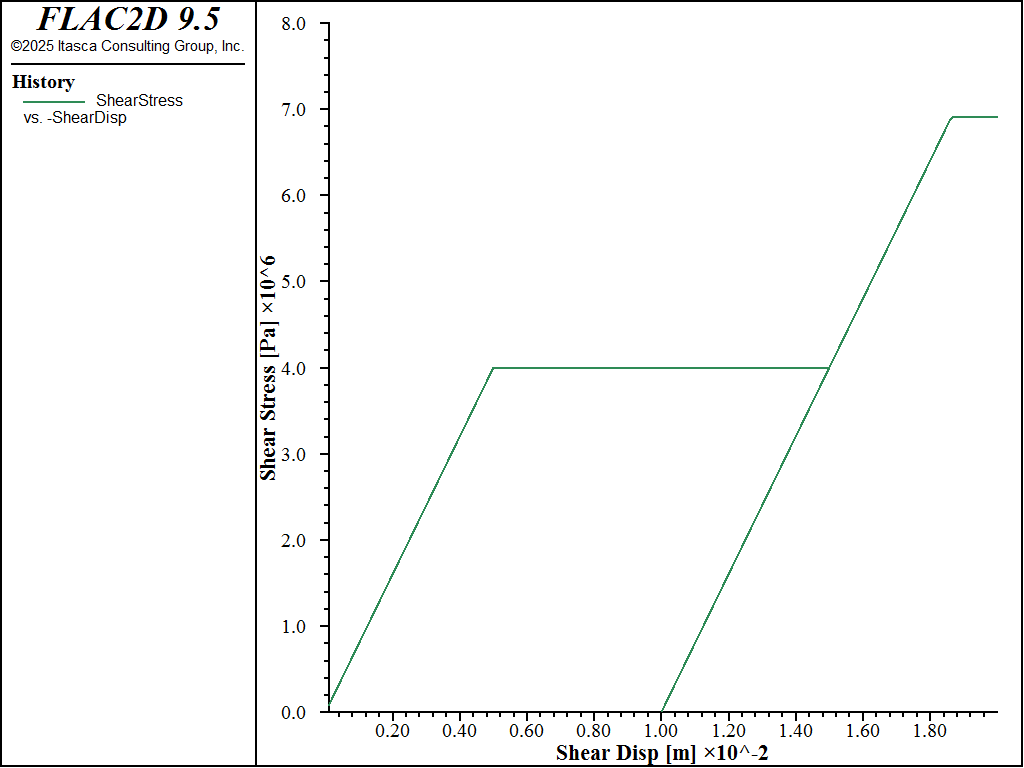Click the 0.60 x-axis tick label

pos(527,730)
